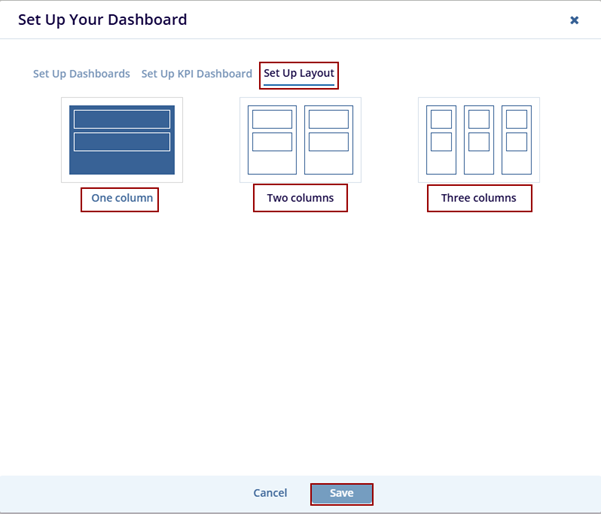601x514 pixels.
Task: Click leftmost column in three-column layout preview
Action: click(x=441, y=140)
